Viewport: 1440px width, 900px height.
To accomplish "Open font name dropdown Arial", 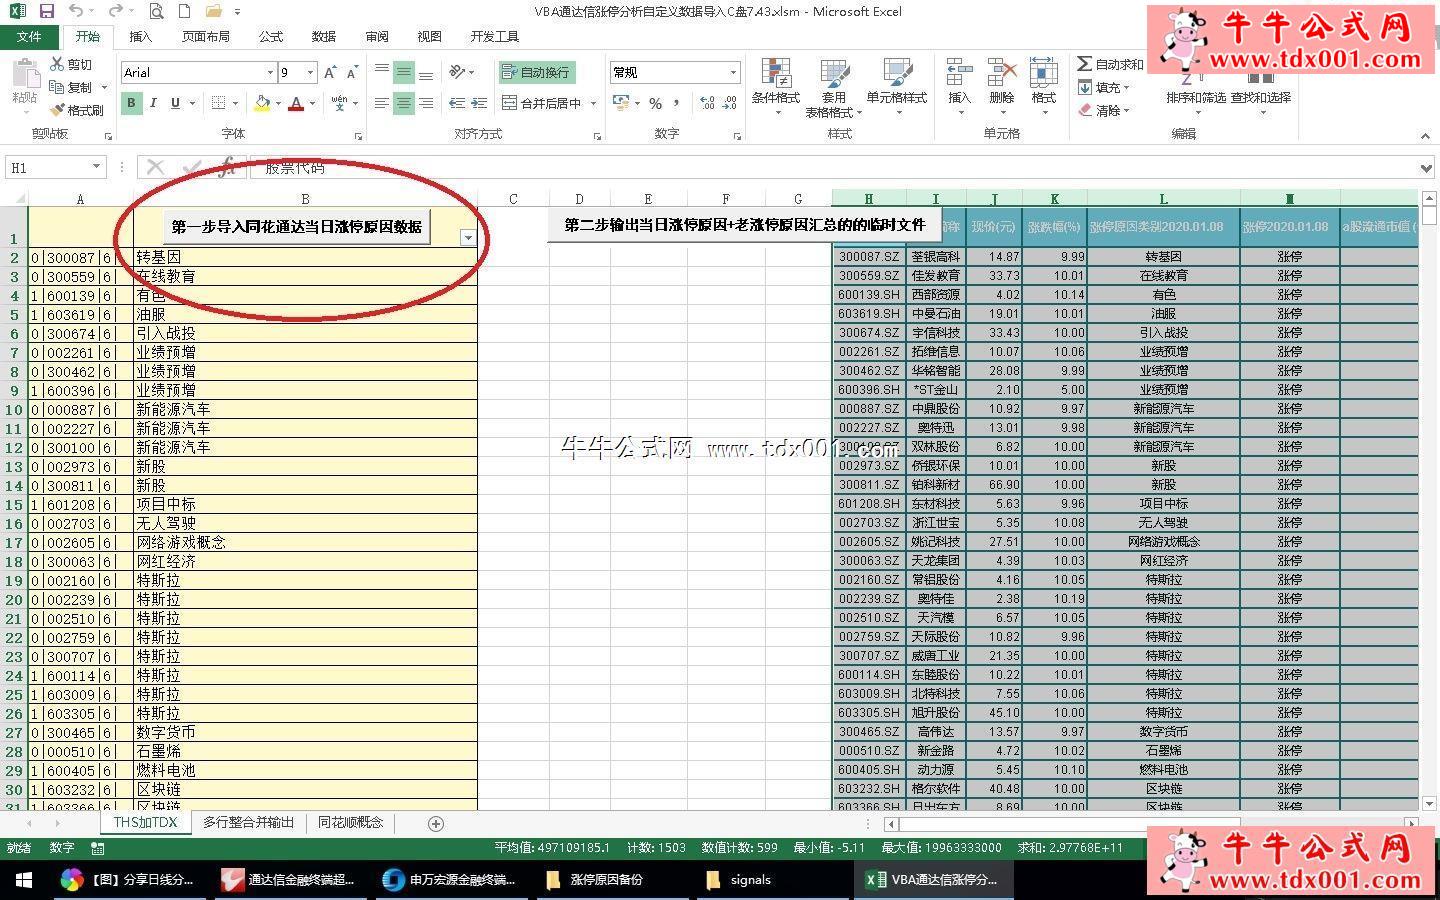I will [x=270, y=72].
